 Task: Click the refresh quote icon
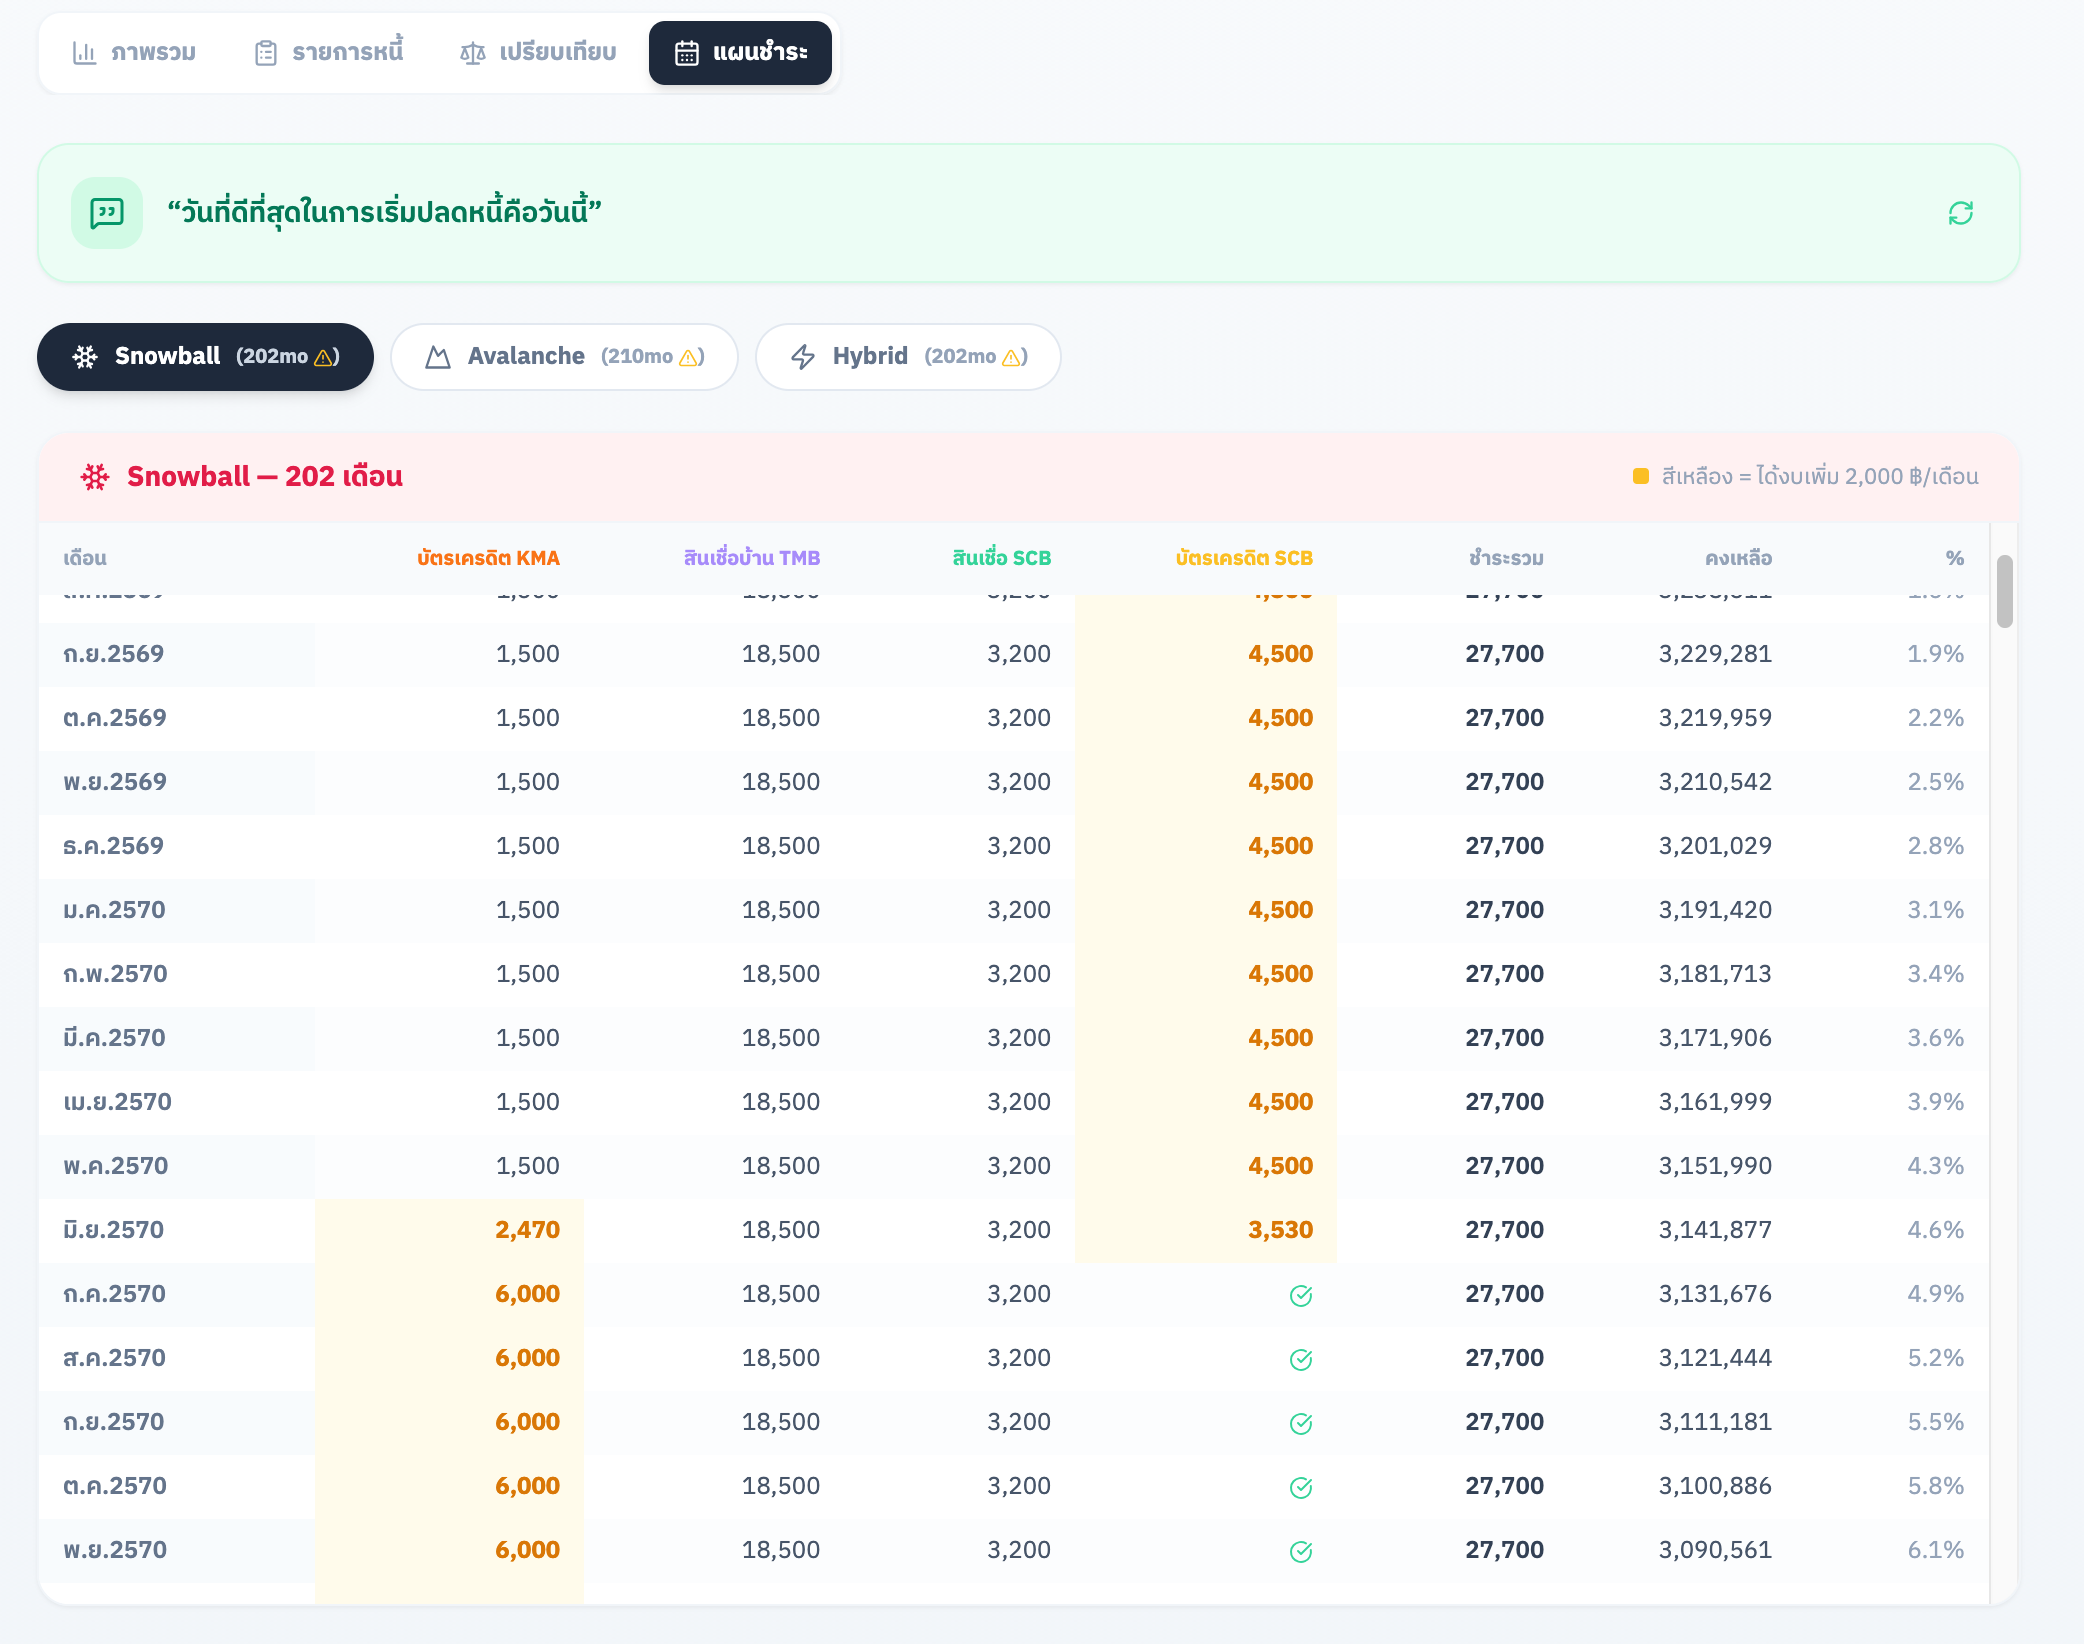(1960, 213)
